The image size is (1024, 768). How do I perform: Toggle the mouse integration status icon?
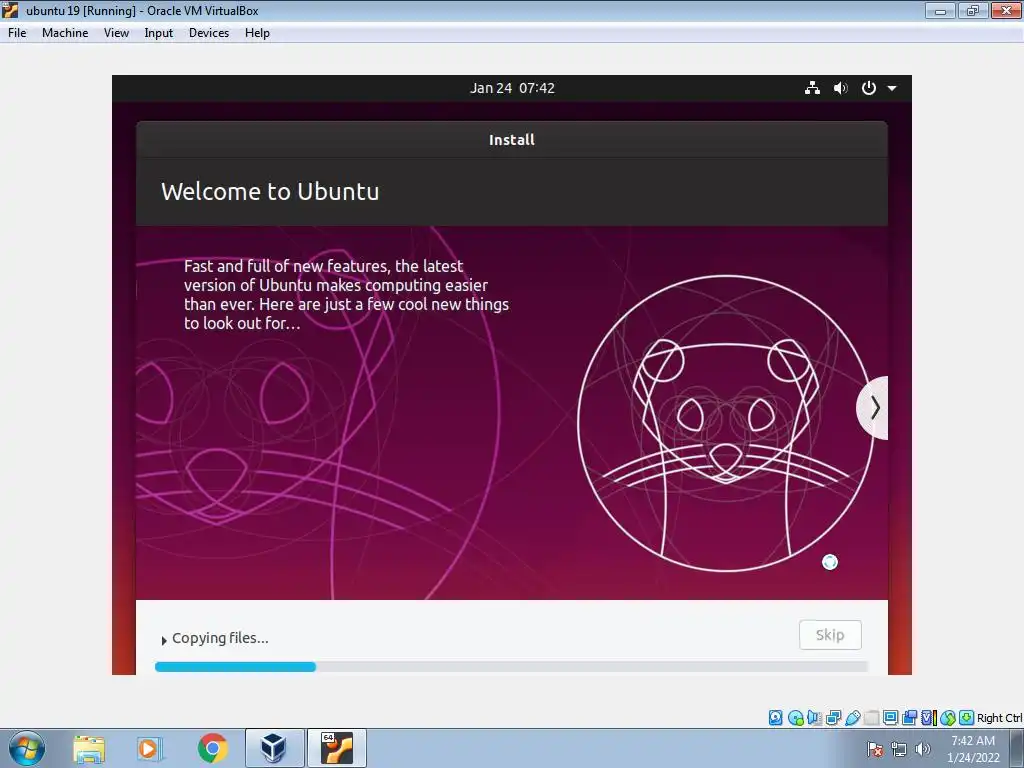click(x=948, y=718)
